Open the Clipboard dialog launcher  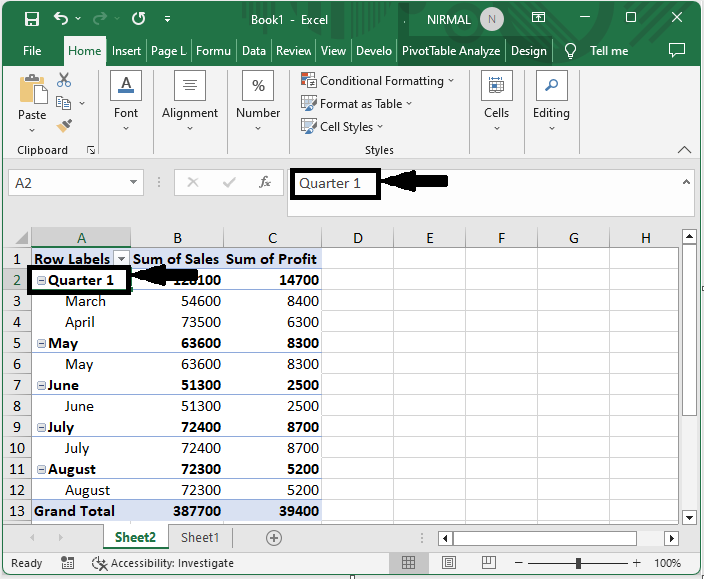pyautogui.click(x=91, y=150)
